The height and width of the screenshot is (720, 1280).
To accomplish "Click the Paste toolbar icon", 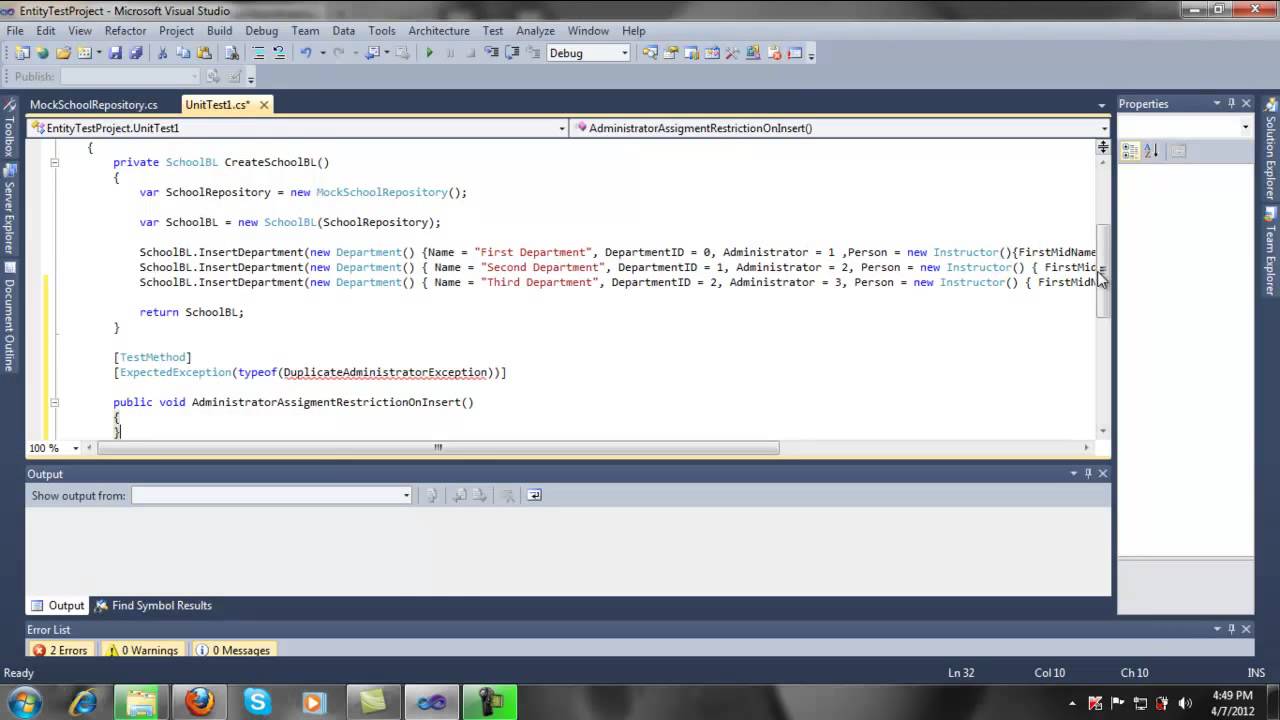I will [204, 53].
